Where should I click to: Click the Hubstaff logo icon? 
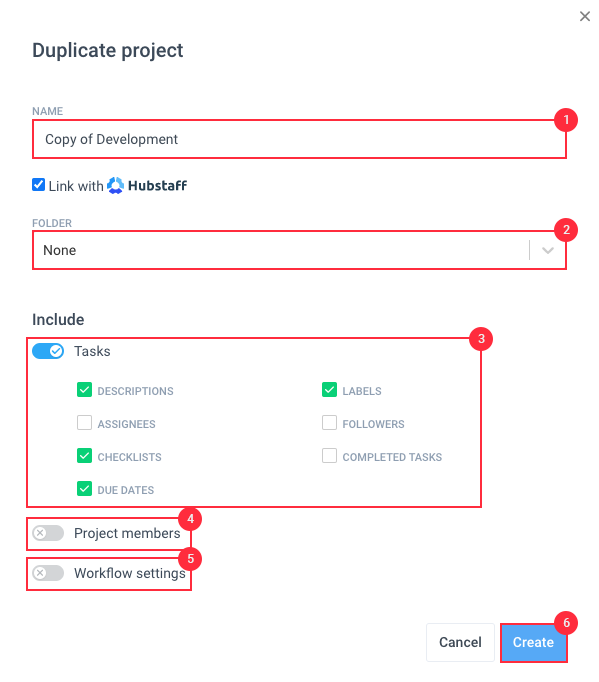click(x=115, y=185)
